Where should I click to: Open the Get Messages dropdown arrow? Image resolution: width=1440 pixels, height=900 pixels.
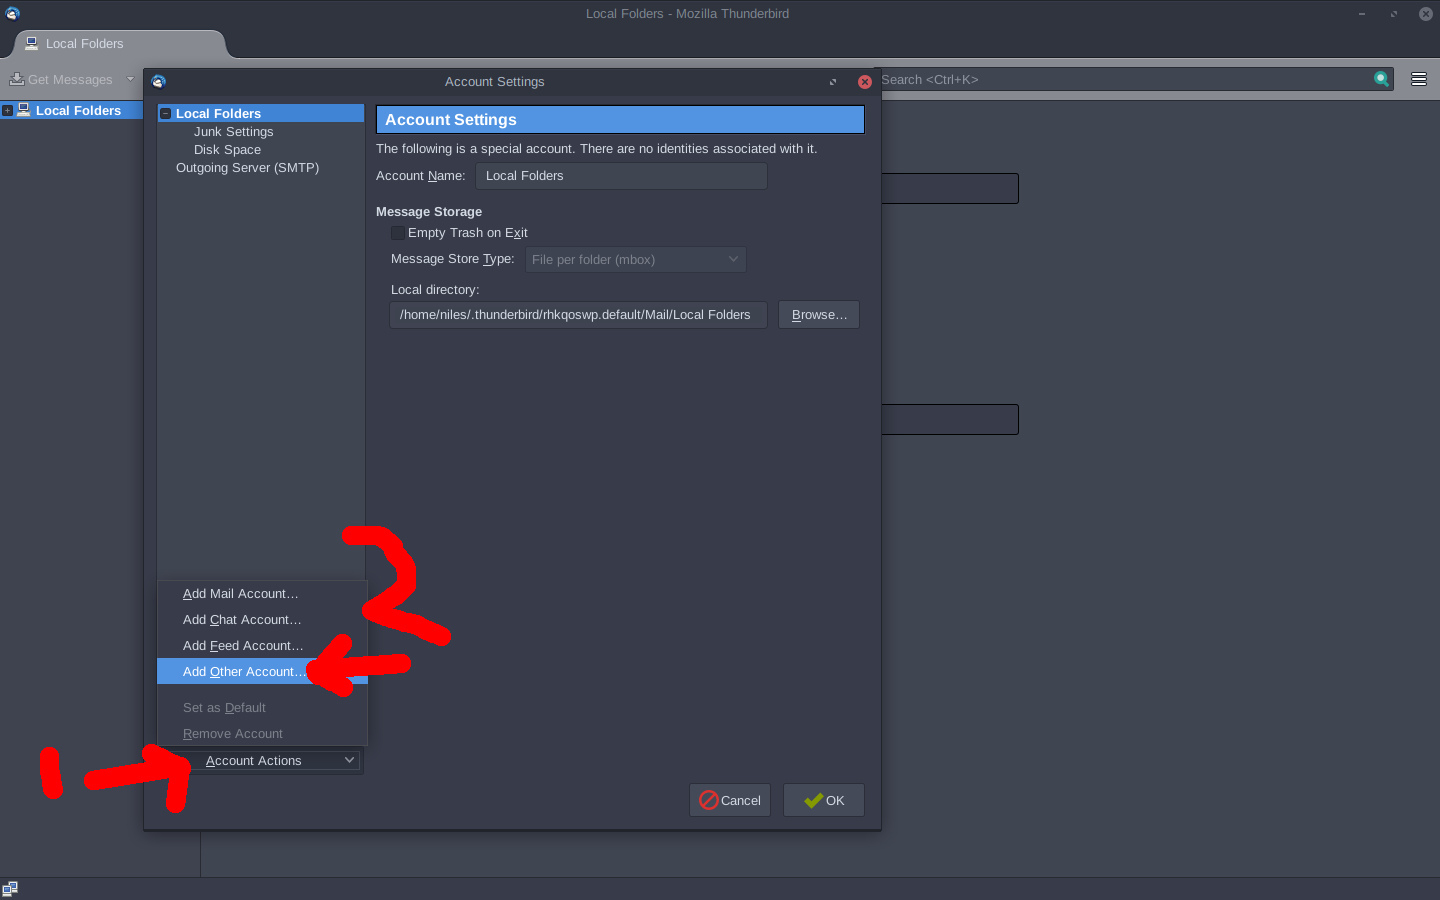coord(130,79)
